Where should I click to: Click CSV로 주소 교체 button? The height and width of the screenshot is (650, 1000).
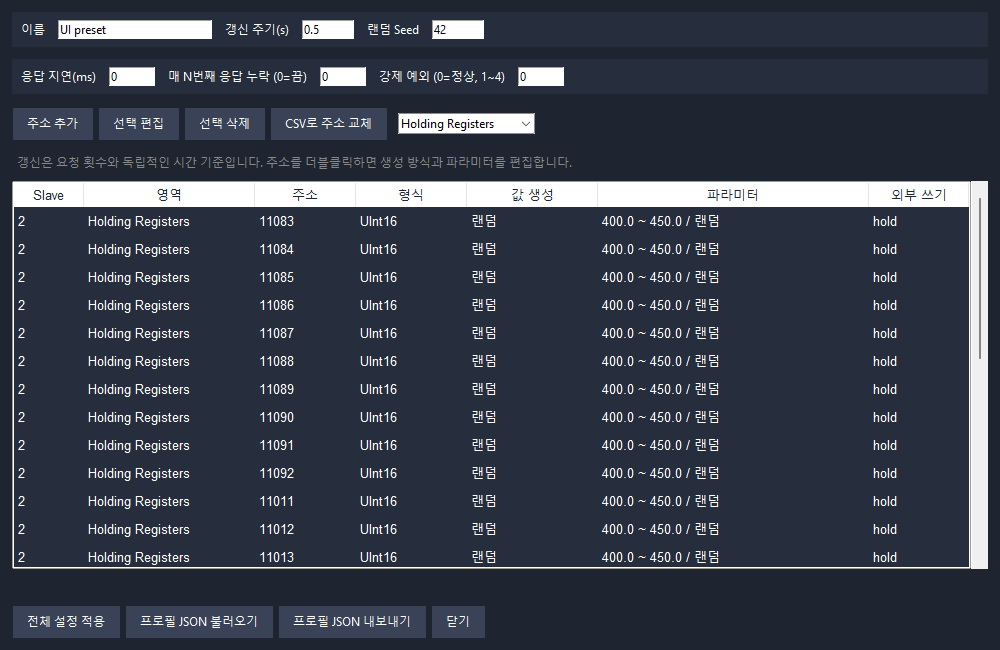[x=328, y=124]
